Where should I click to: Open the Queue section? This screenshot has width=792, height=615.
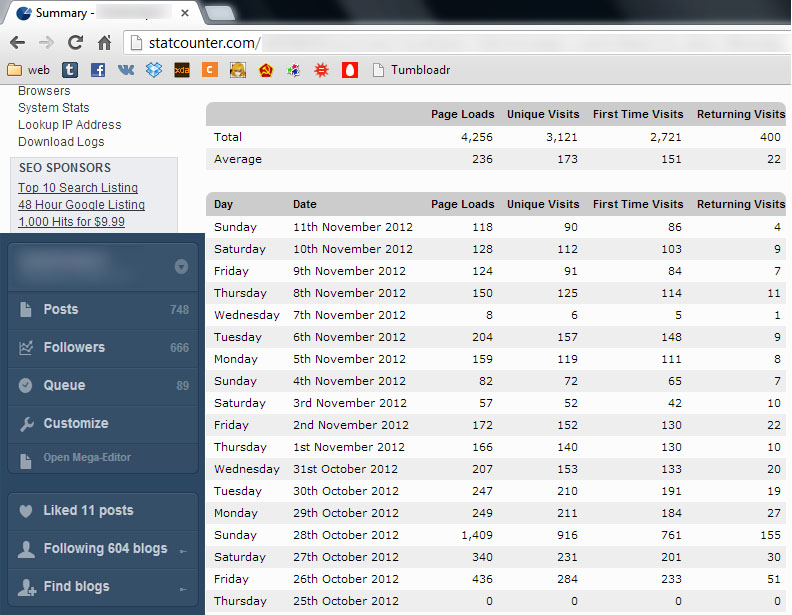coord(64,386)
